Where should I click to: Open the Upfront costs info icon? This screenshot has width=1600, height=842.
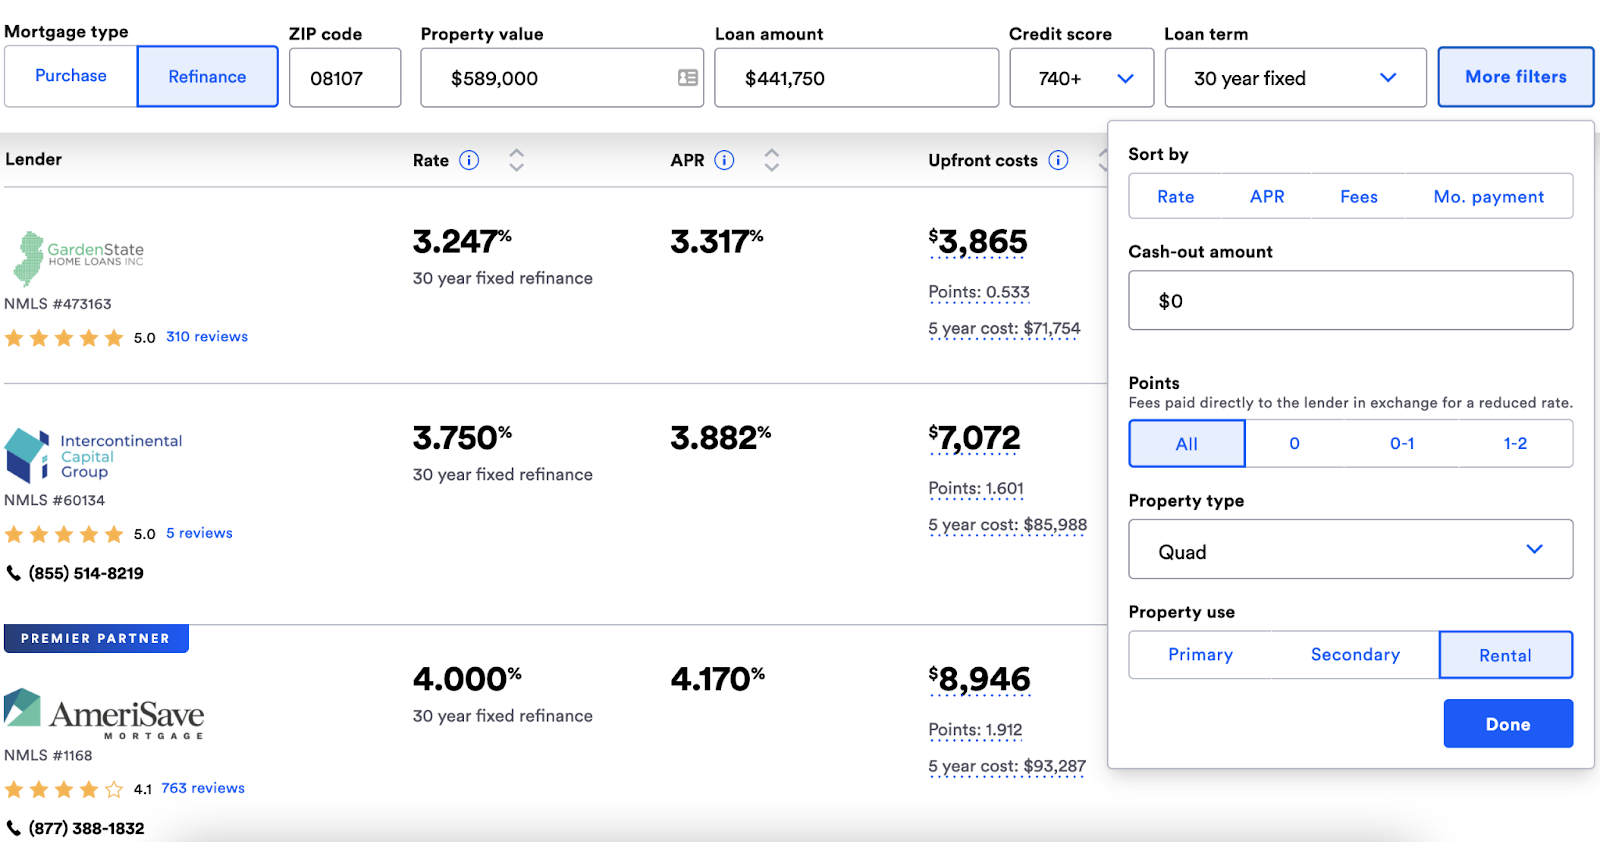pos(1058,160)
